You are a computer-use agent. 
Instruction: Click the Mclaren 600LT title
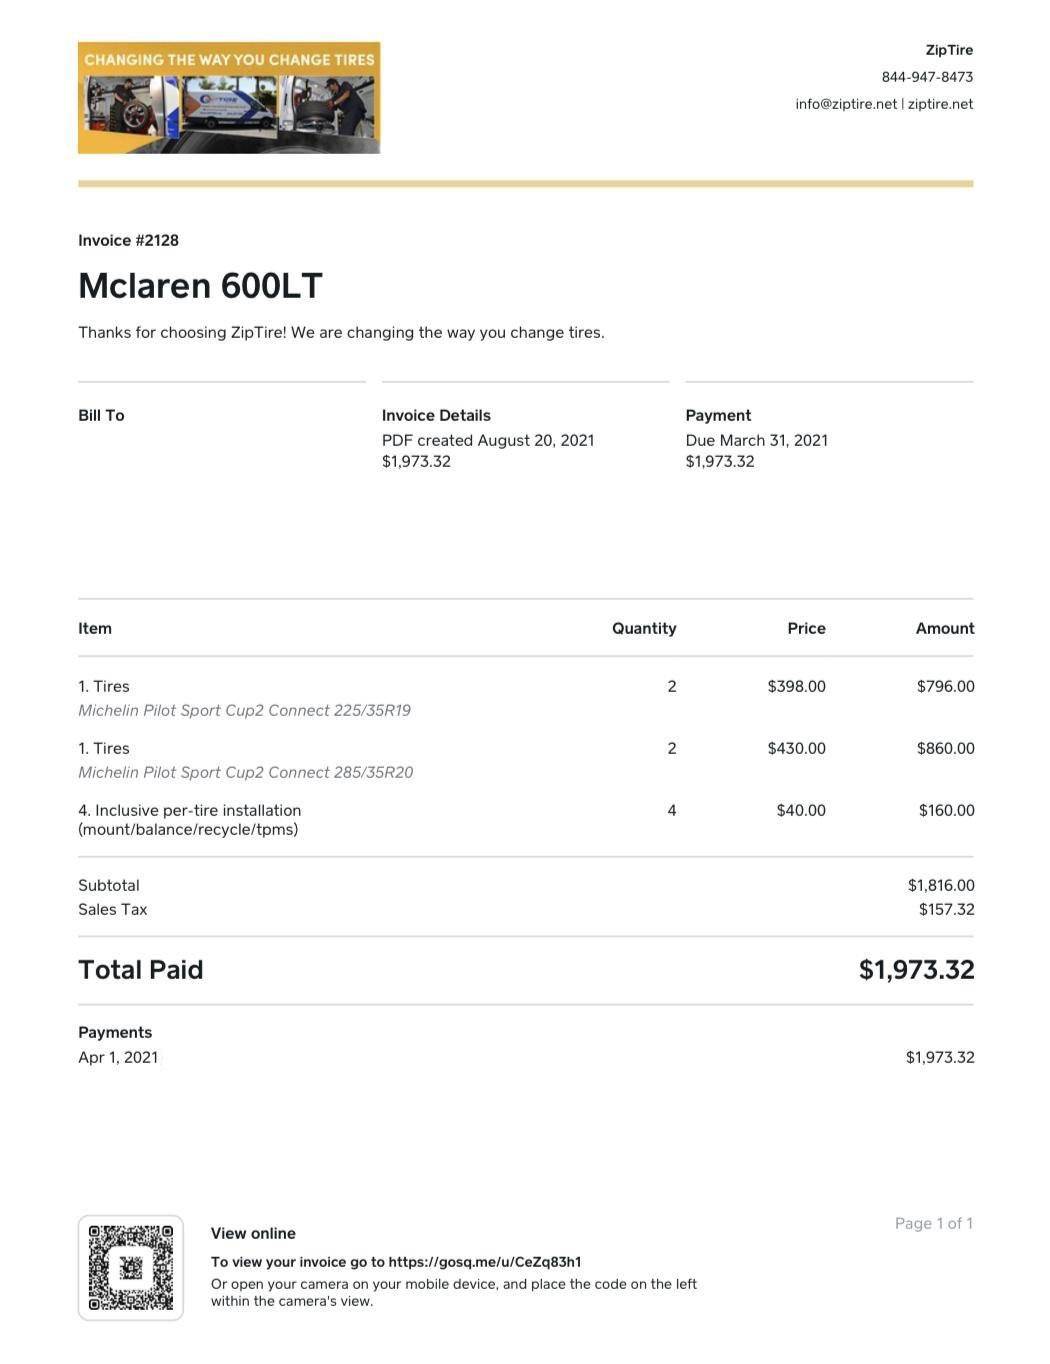tap(200, 286)
